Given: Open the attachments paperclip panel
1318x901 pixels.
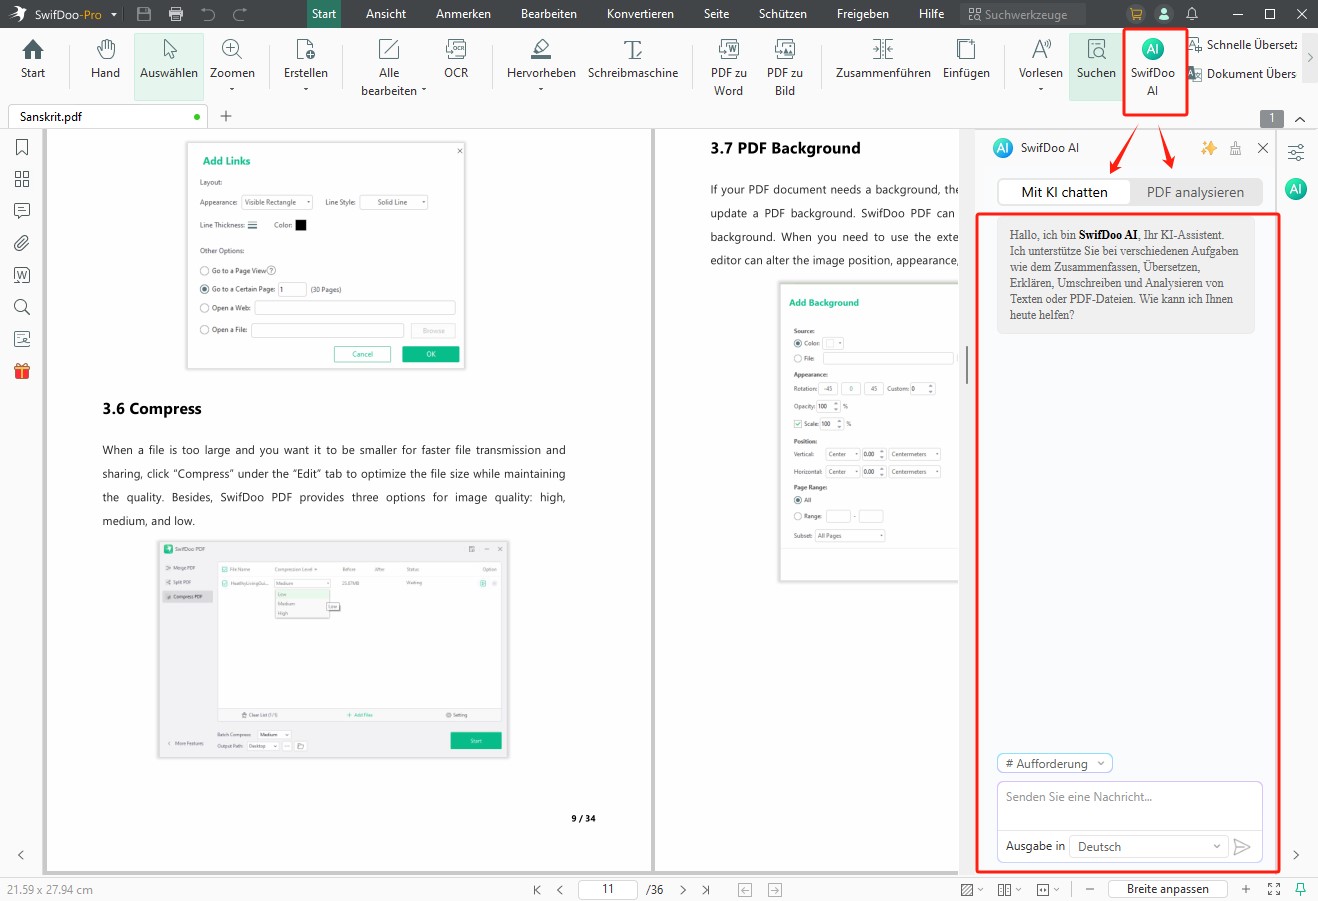Looking at the screenshot, I should click(x=22, y=243).
